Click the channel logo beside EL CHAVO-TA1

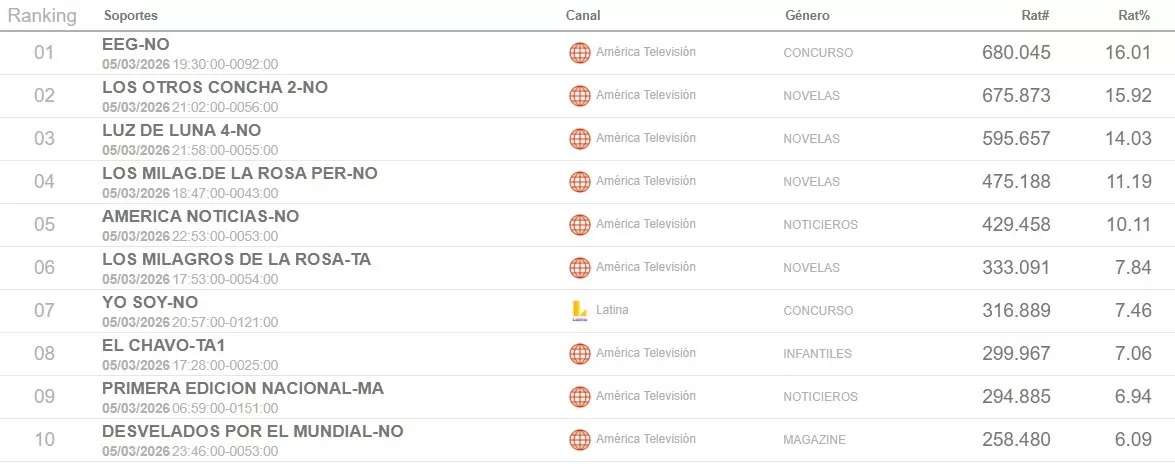point(579,354)
